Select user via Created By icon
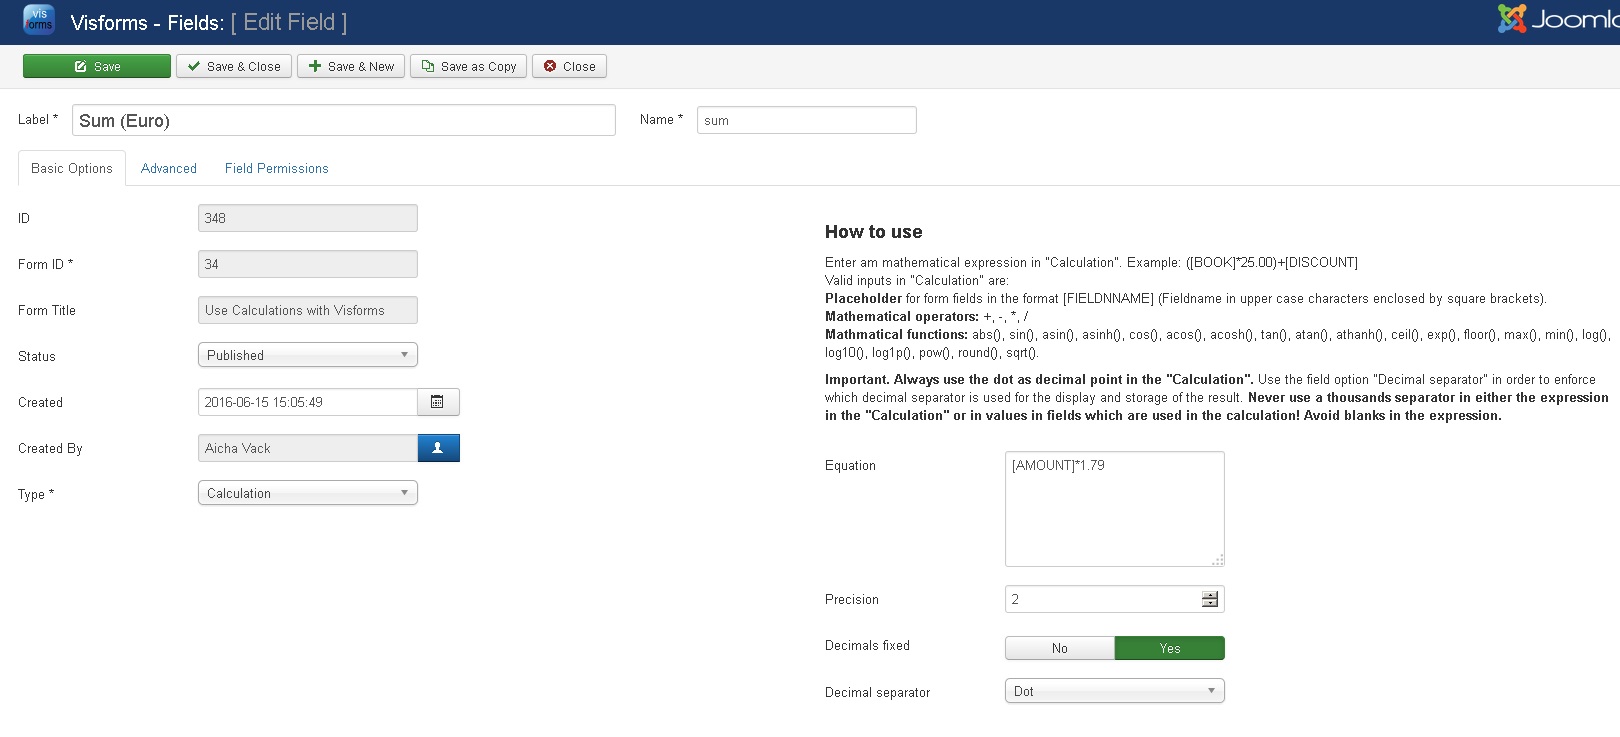Screen dimensions: 1620x737 tap(438, 448)
